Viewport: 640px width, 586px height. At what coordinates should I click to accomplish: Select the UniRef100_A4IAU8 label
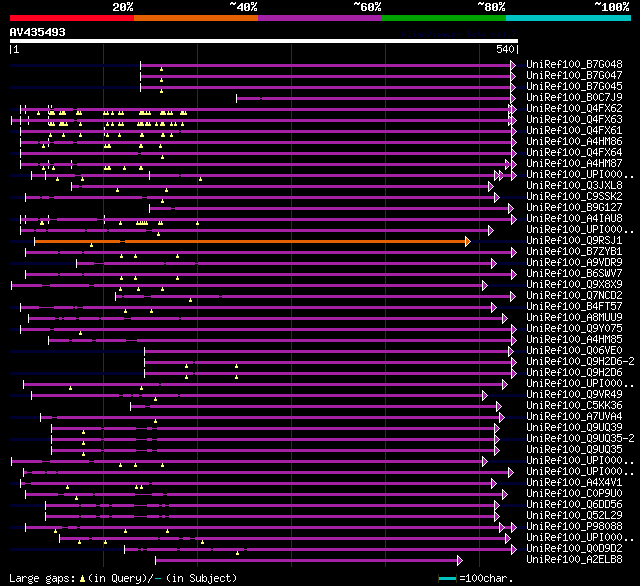(x=574, y=219)
